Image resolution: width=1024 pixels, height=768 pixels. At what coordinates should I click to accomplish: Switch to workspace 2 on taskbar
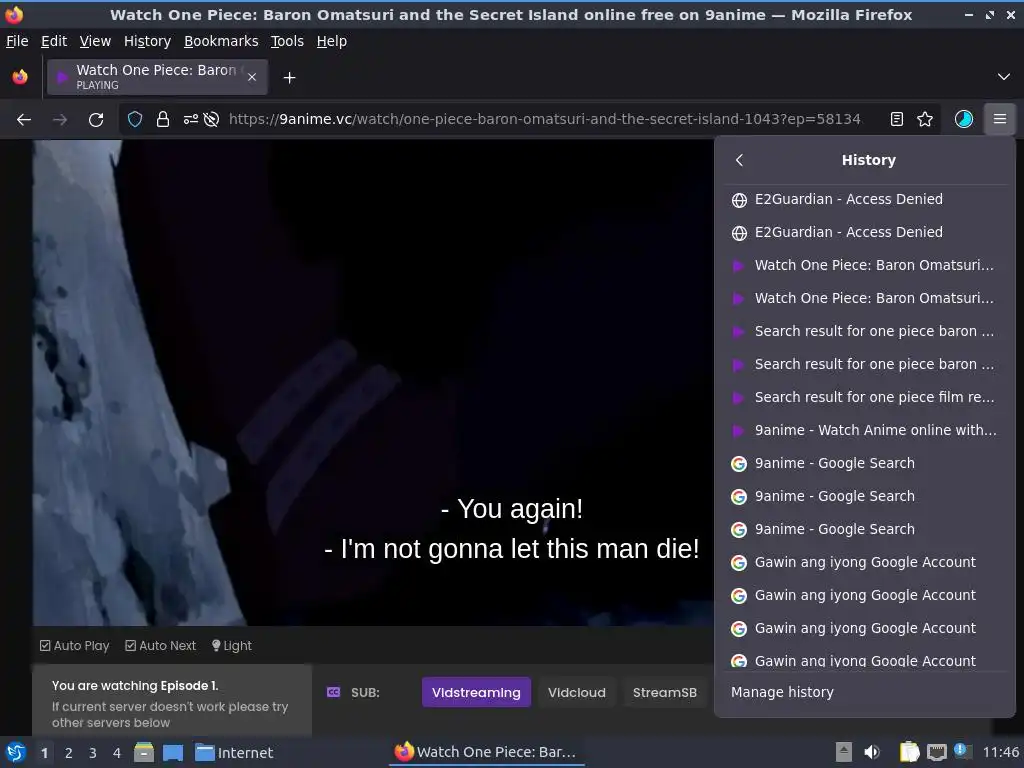(x=69, y=753)
